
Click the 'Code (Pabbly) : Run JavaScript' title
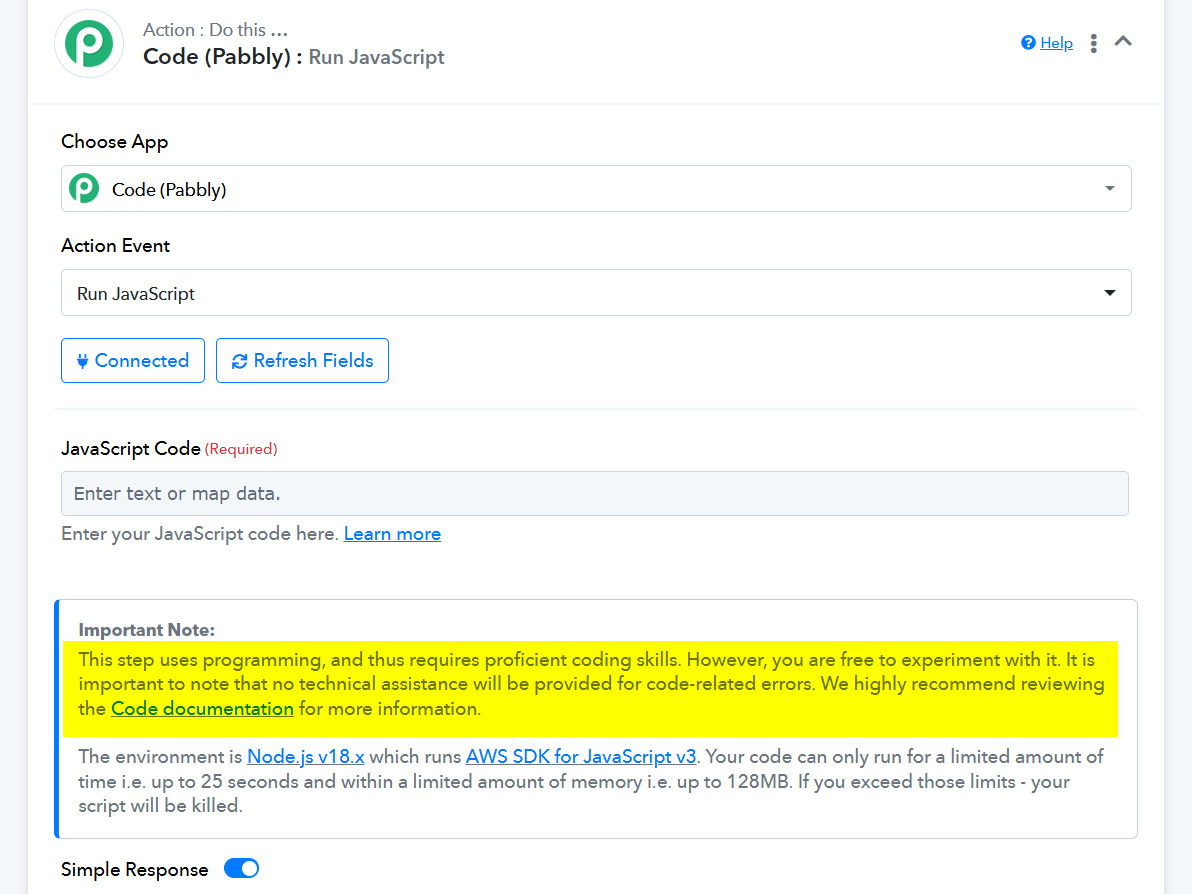click(x=293, y=57)
